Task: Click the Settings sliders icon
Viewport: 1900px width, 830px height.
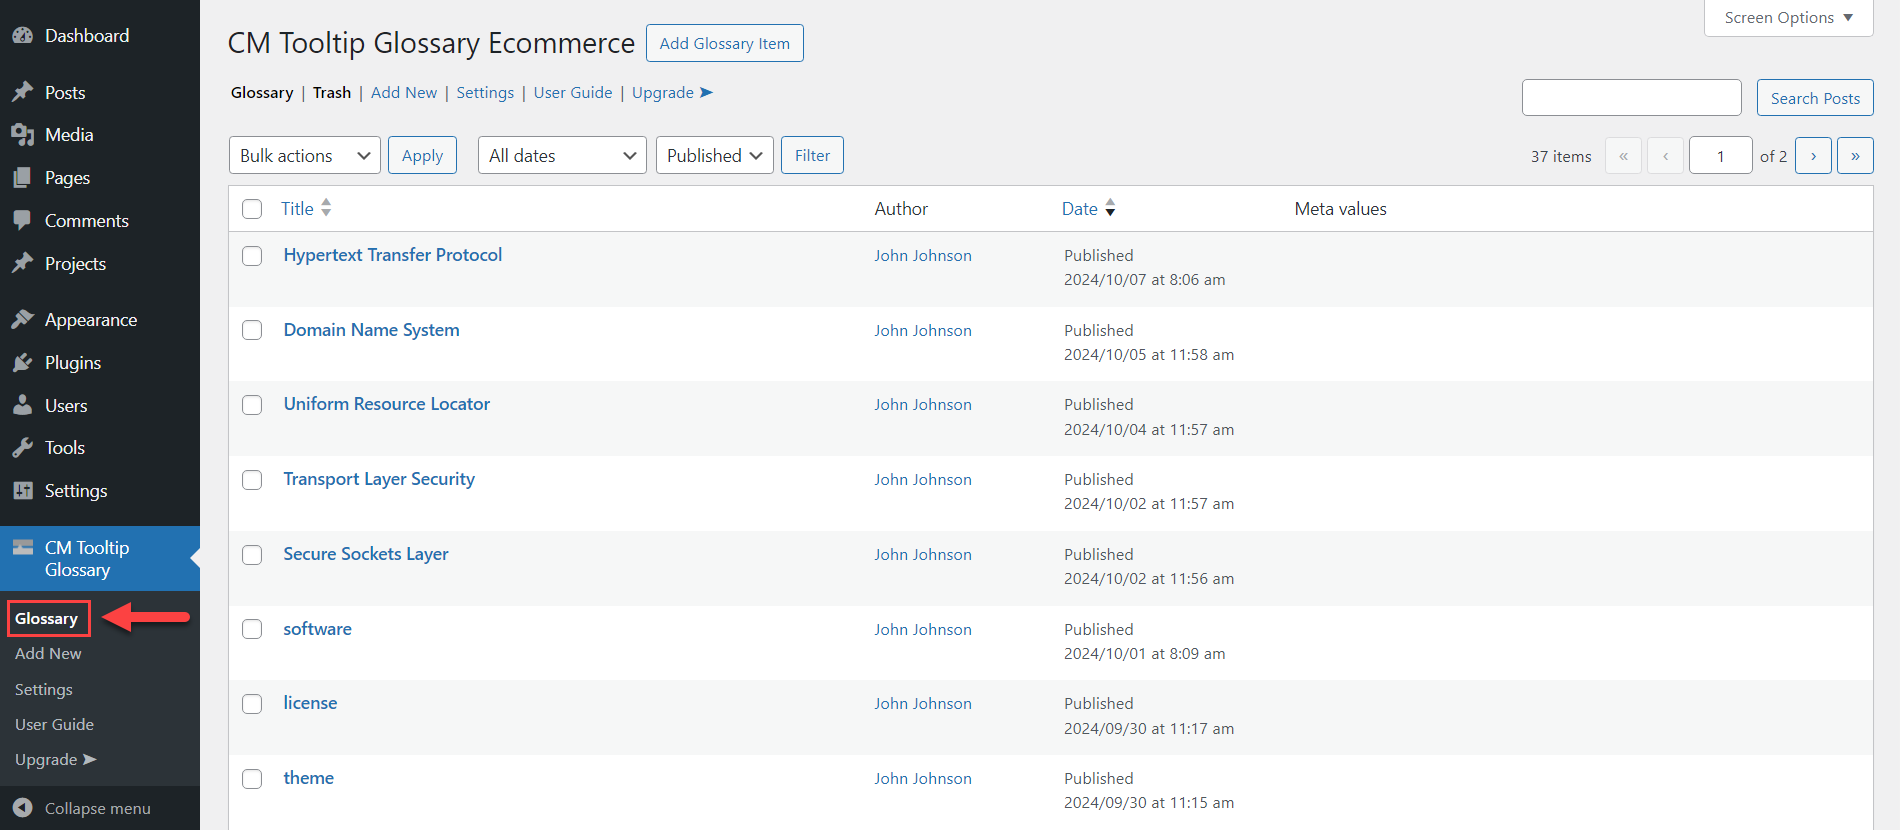Action: click(22, 490)
